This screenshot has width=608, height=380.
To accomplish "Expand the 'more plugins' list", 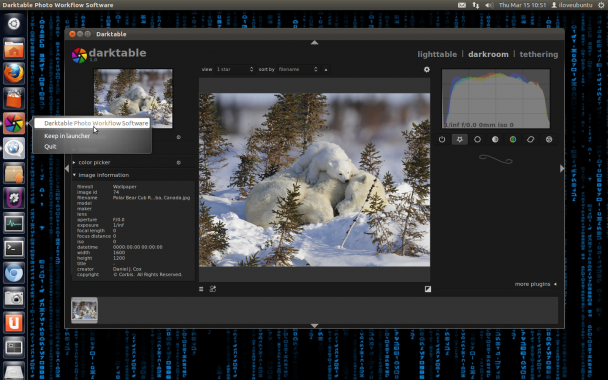I will coord(535,284).
